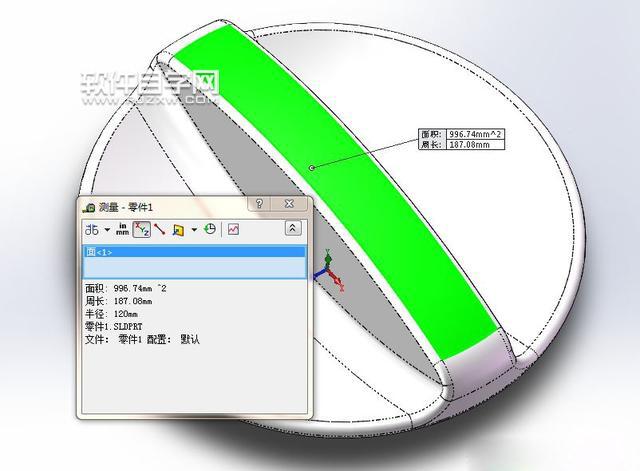Click the 面积: 996.74mm^2 result text
This screenshot has width=640, height=471.
(126, 289)
